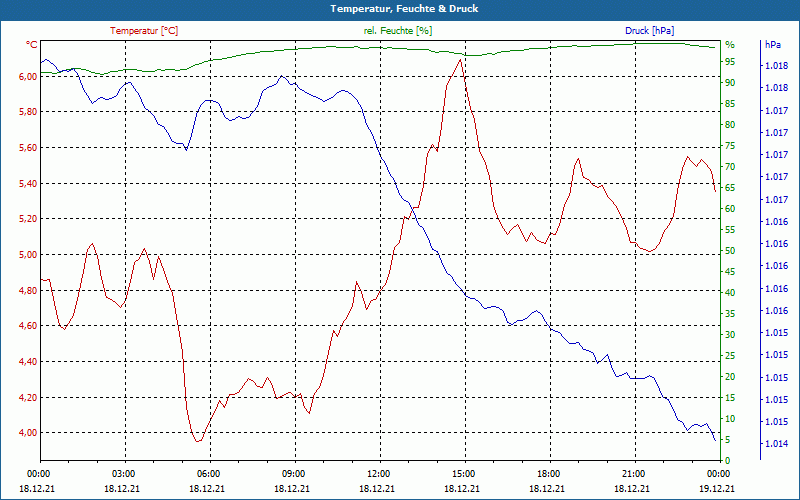Click the green humidity axis value 50
Image resolution: width=800 pixels, height=500 pixels.
pos(730,251)
